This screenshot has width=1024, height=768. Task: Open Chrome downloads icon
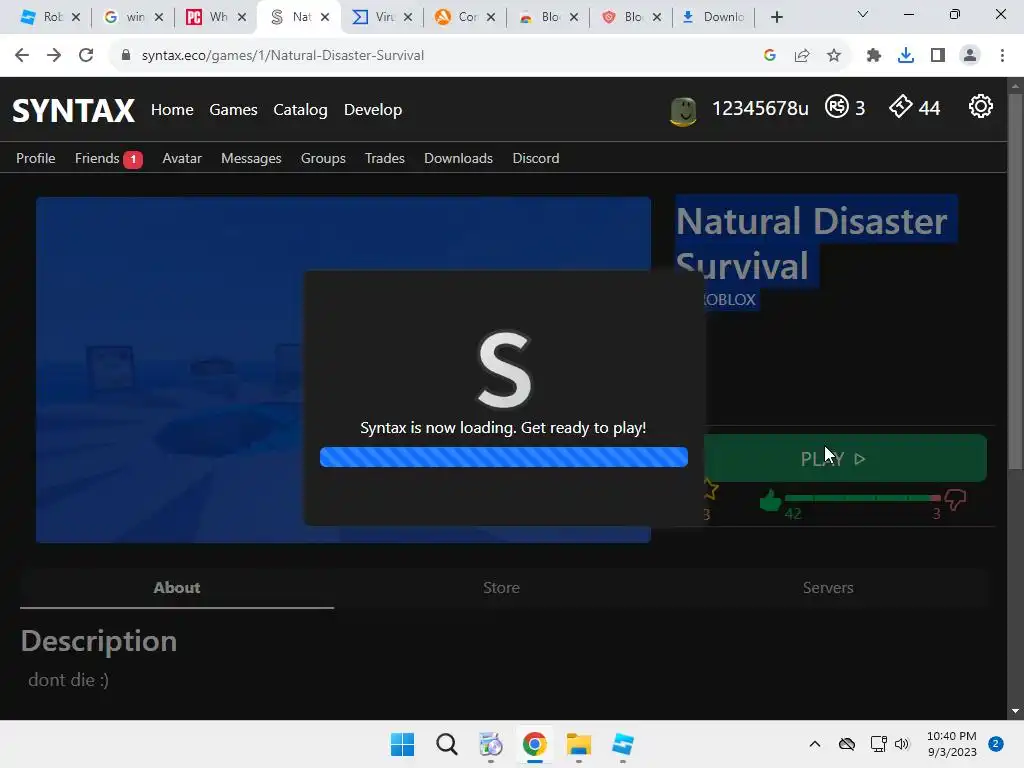pyautogui.click(x=906, y=56)
